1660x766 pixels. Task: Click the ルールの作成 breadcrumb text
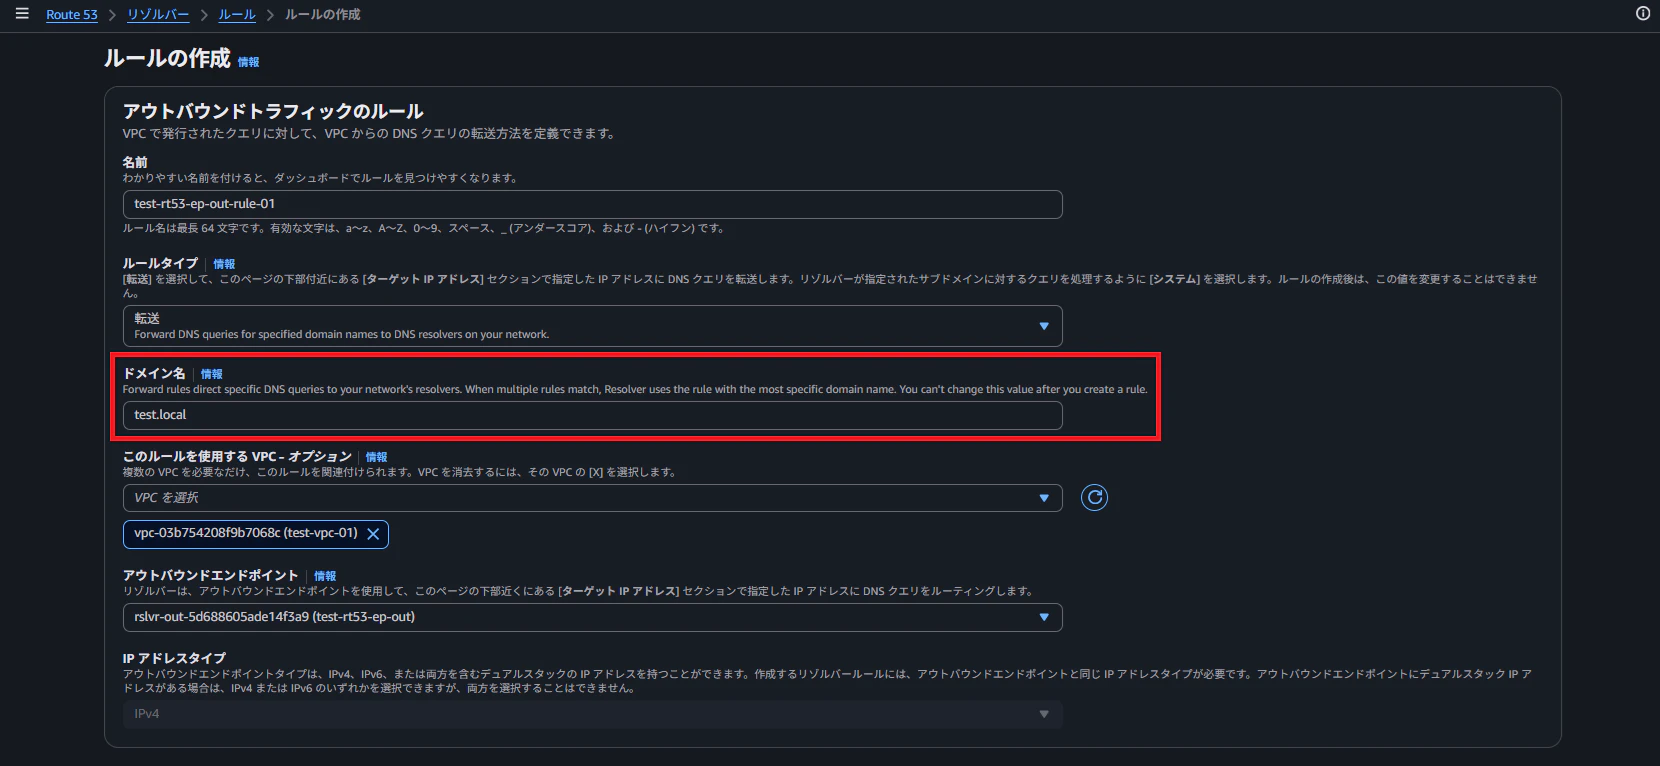point(322,15)
